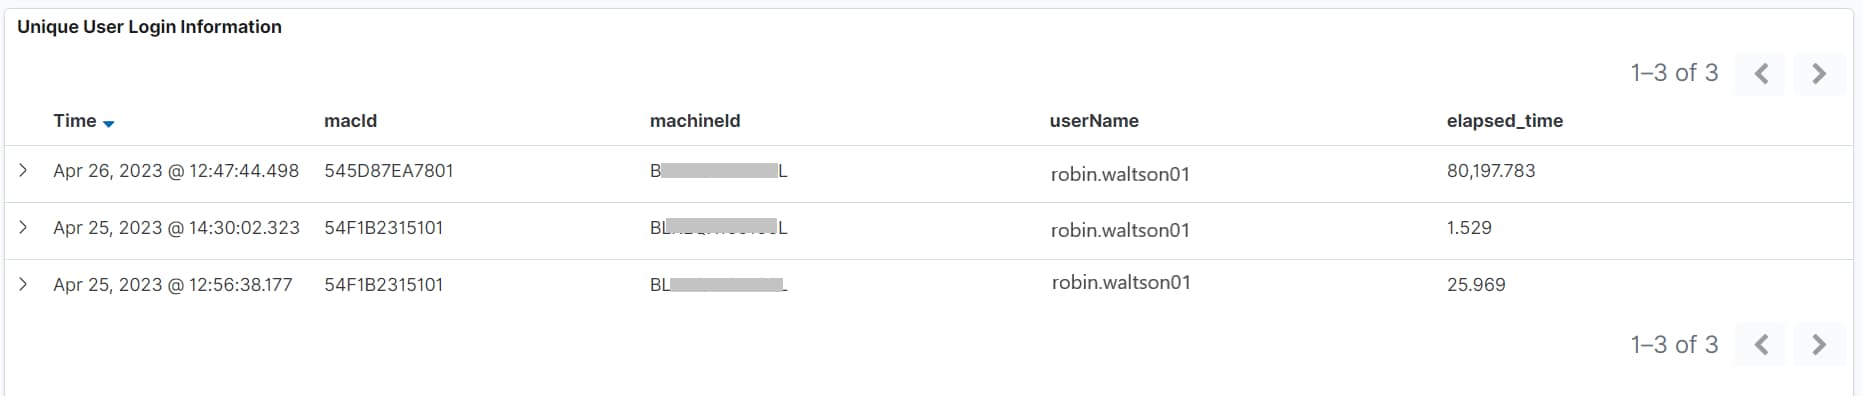Select the userName column header

[x=1094, y=121]
